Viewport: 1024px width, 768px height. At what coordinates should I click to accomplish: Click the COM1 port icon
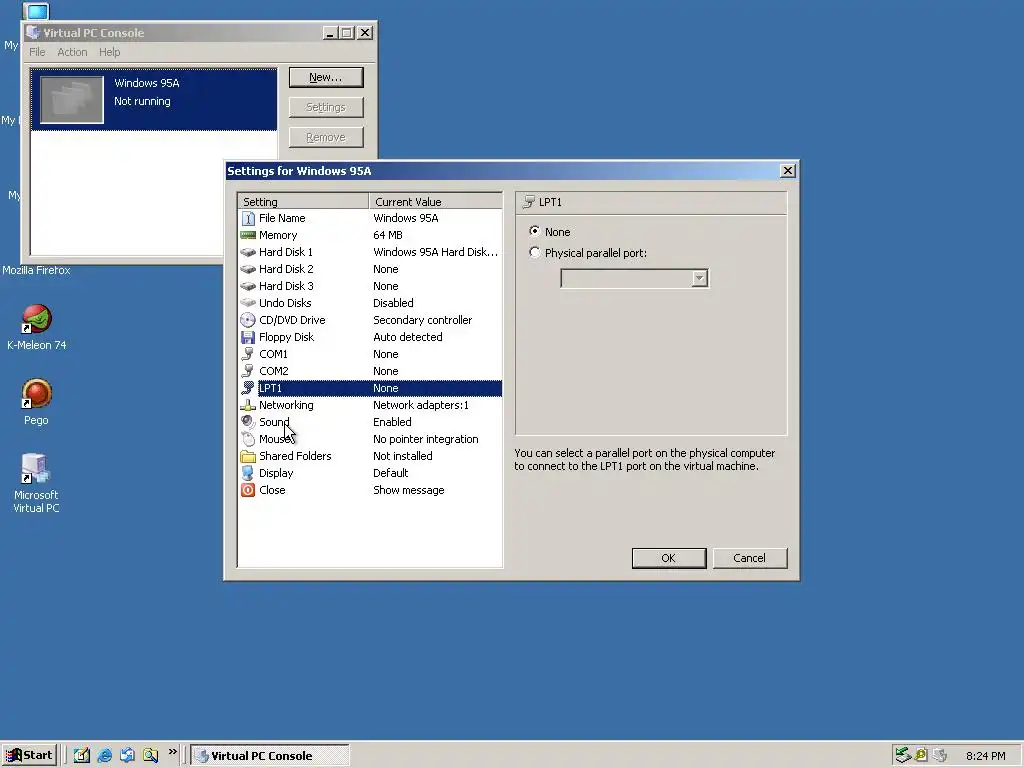248,354
